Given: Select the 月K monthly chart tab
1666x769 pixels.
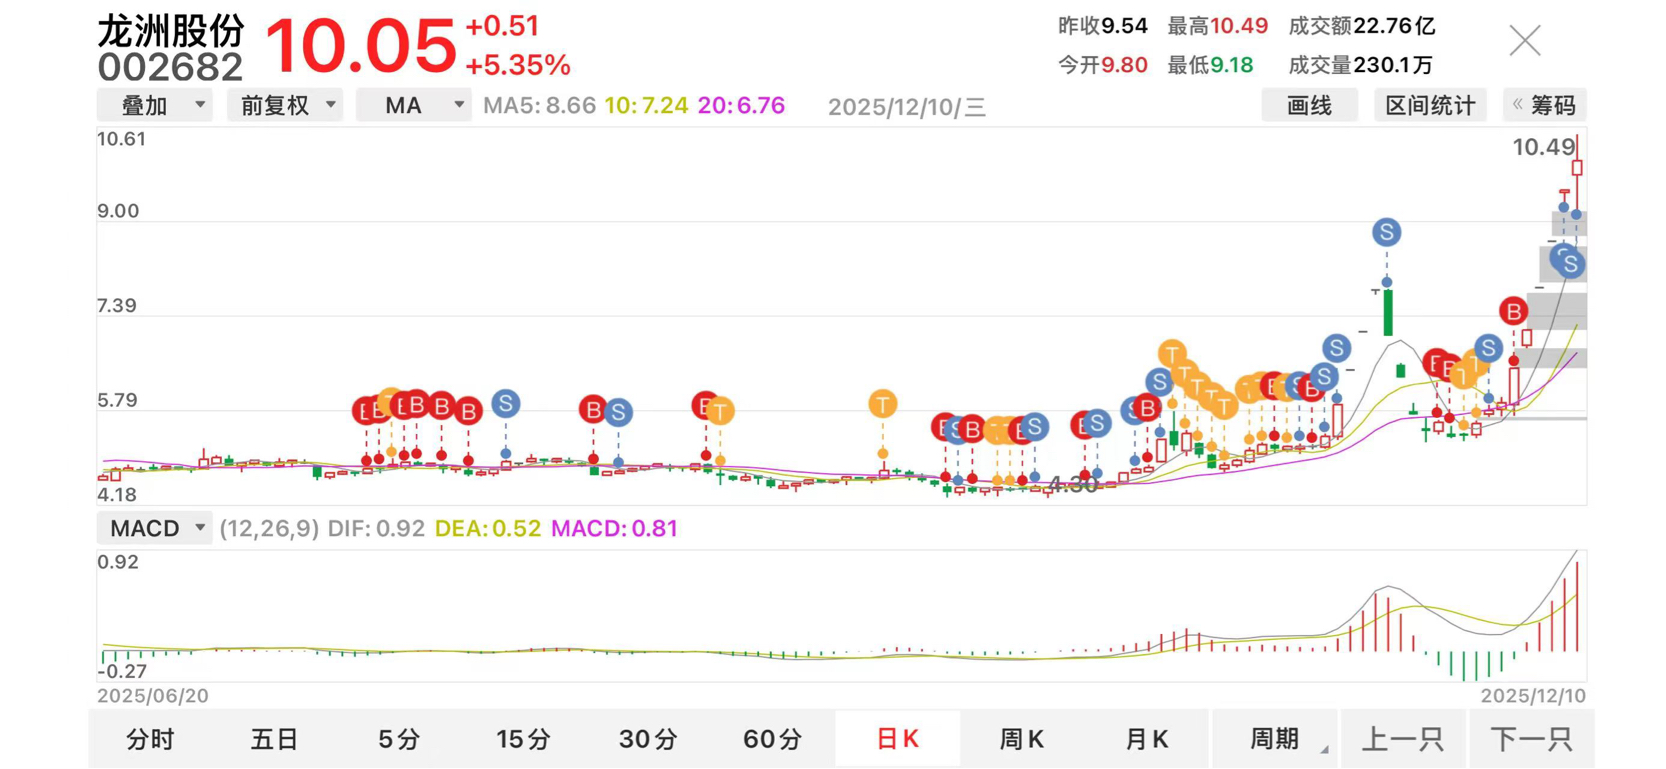Looking at the screenshot, I should pos(1146,739).
